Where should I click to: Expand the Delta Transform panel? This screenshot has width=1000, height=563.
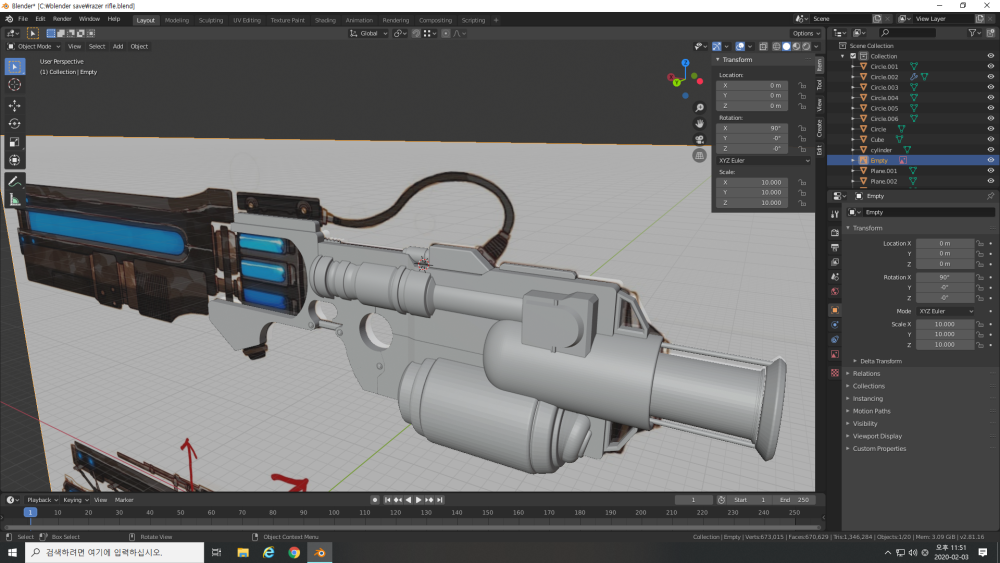coord(881,361)
